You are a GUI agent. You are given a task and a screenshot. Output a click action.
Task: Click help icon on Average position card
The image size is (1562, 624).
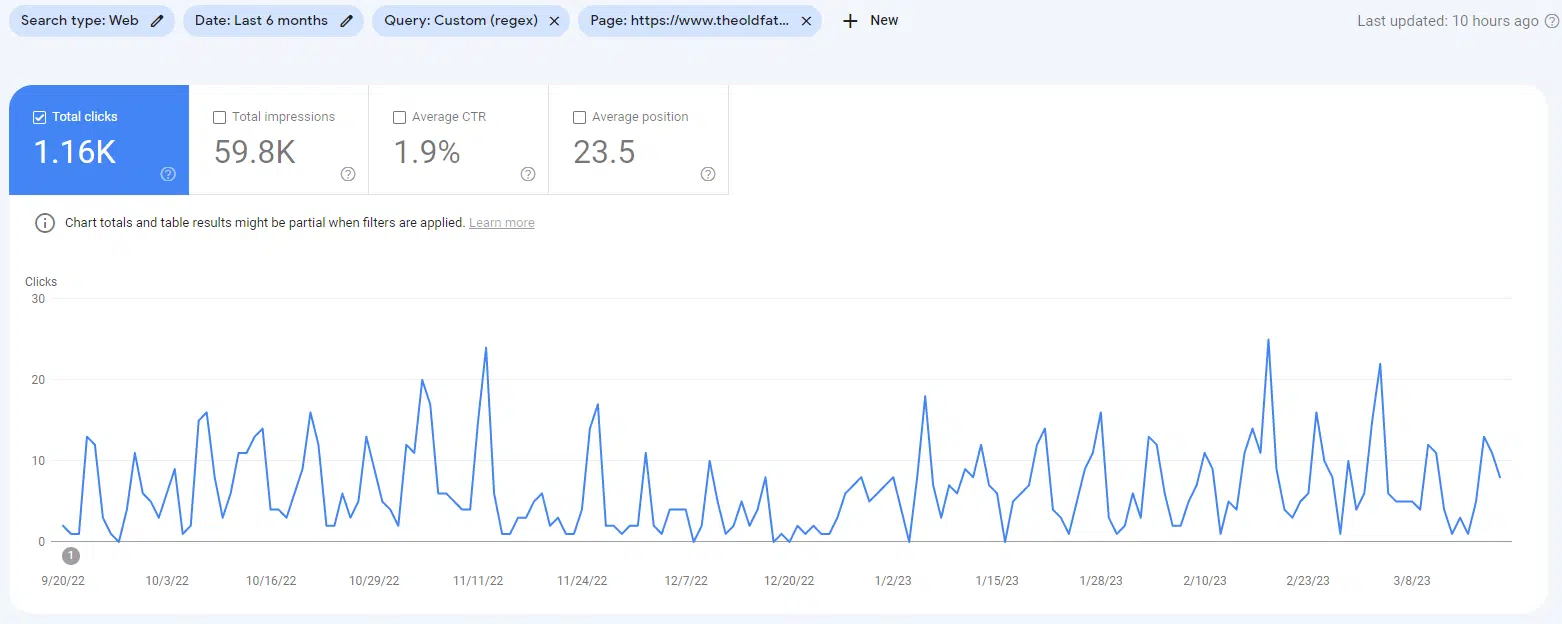(x=708, y=174)
